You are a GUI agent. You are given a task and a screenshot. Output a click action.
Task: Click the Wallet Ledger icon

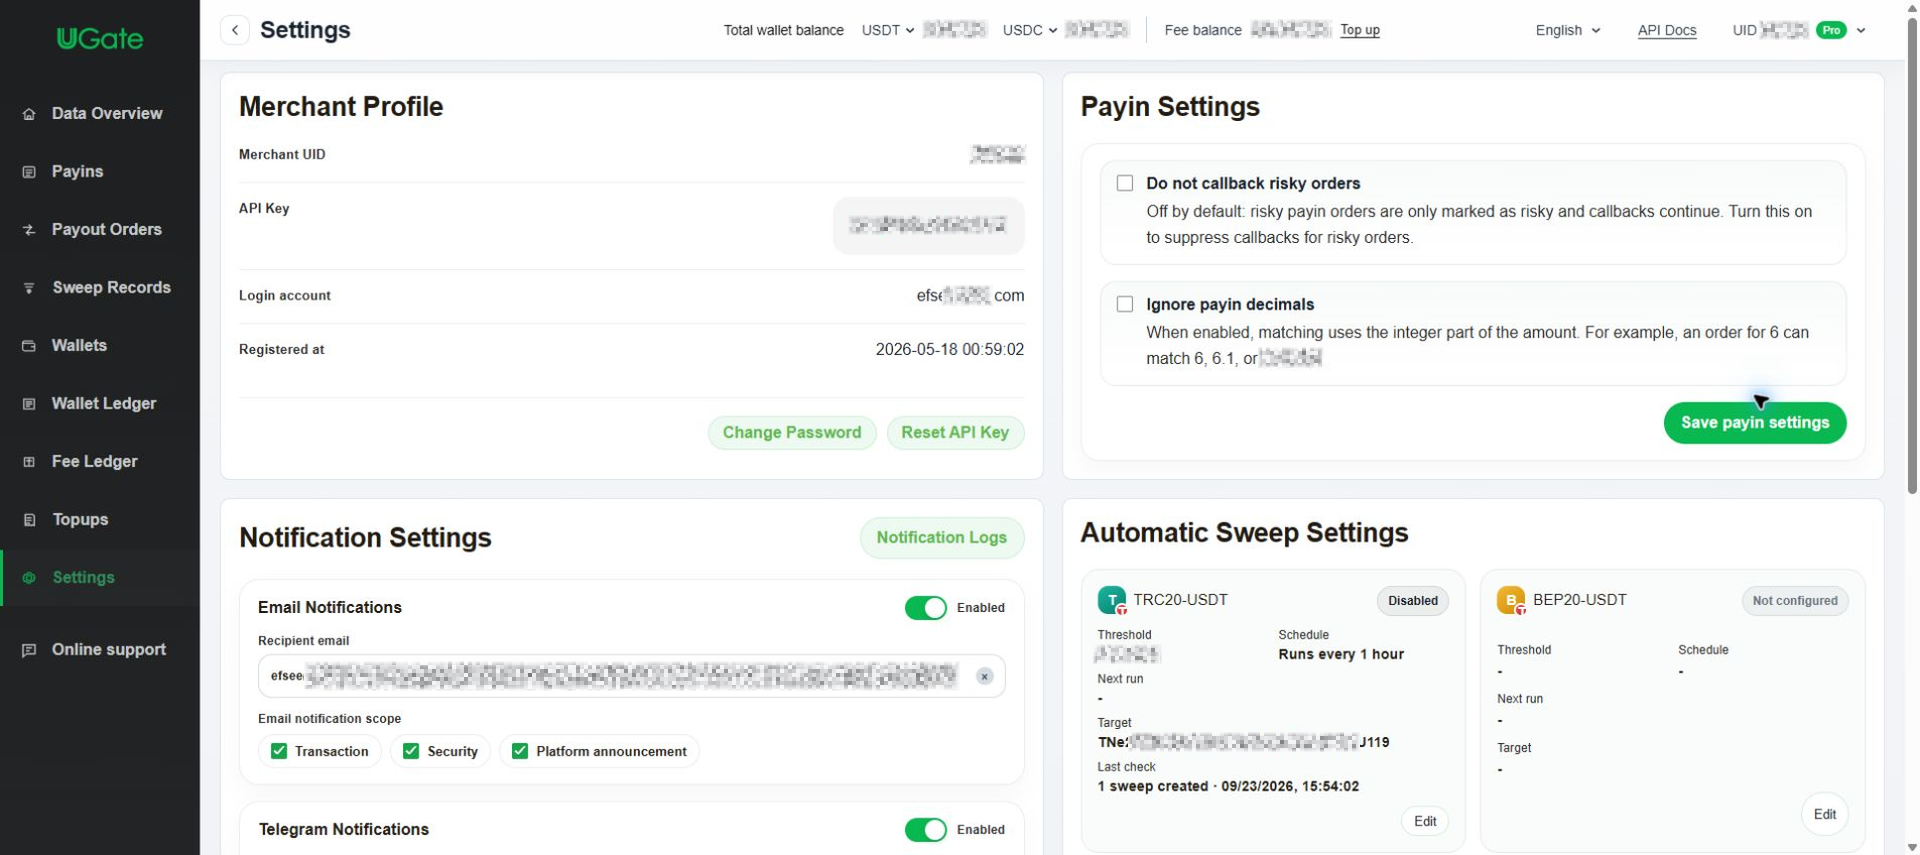(29, 404)
